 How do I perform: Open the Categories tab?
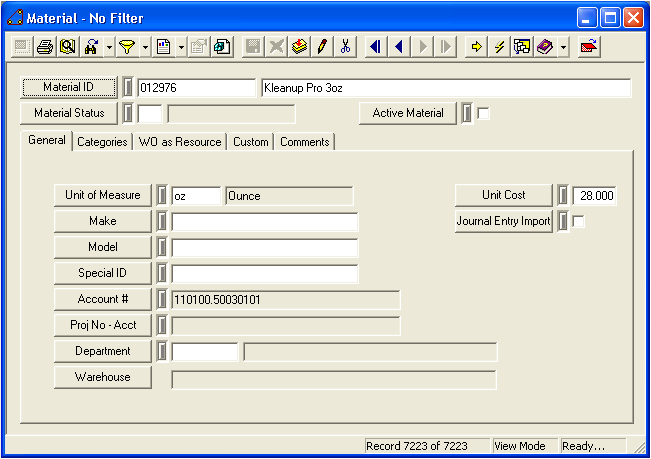click(102, 142)
